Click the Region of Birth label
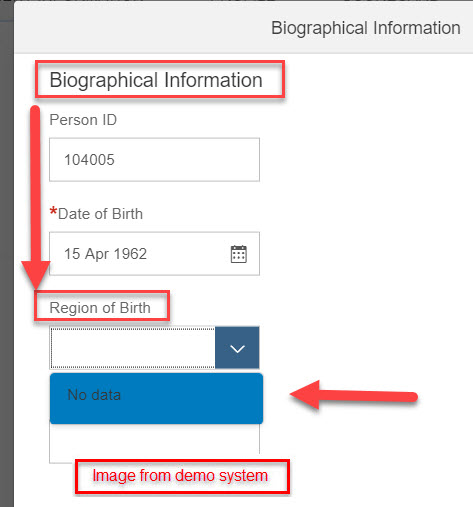 tap(100, 308)
